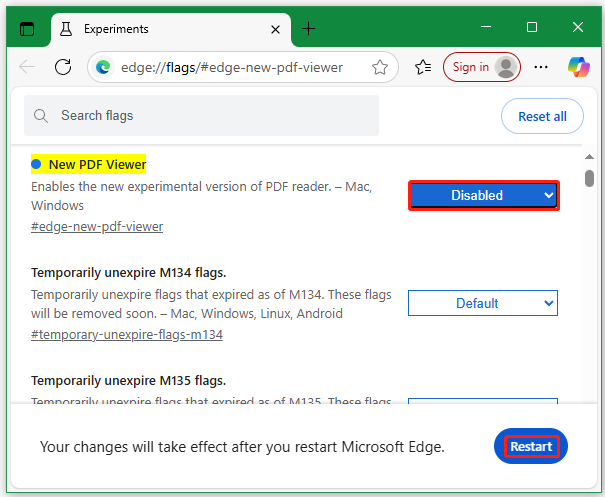Click the Restart button
Viewport: 605px width, 497px height.
(x=531, y=446)
